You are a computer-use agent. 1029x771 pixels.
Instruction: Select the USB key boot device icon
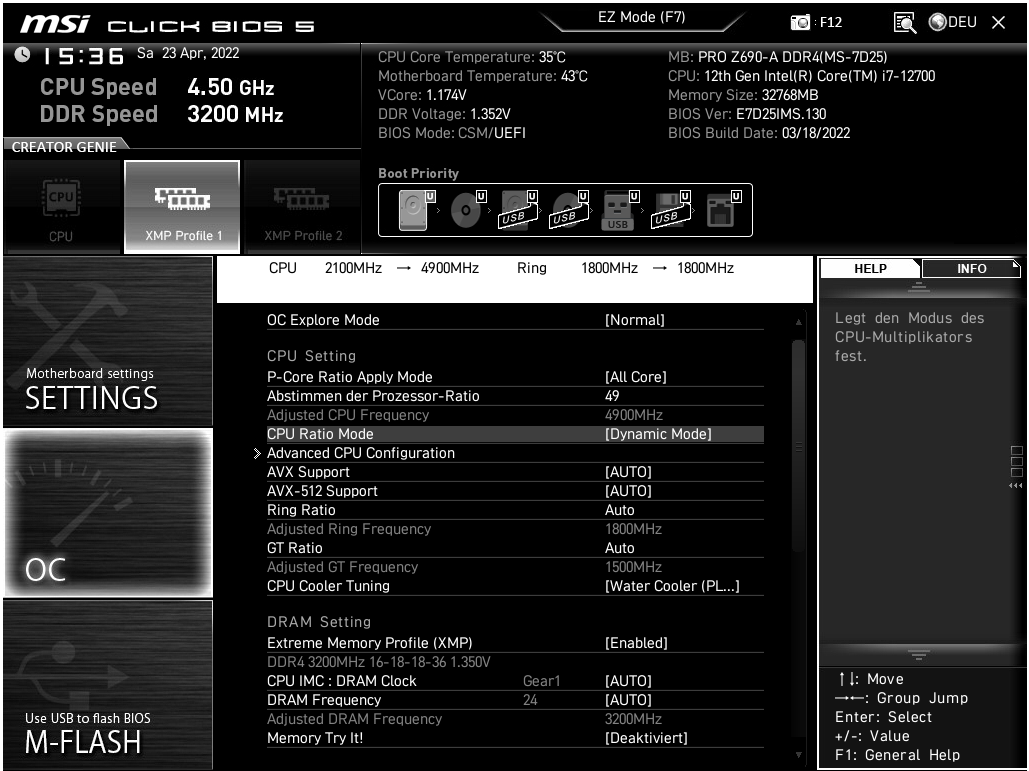click(x=620, y=210)
